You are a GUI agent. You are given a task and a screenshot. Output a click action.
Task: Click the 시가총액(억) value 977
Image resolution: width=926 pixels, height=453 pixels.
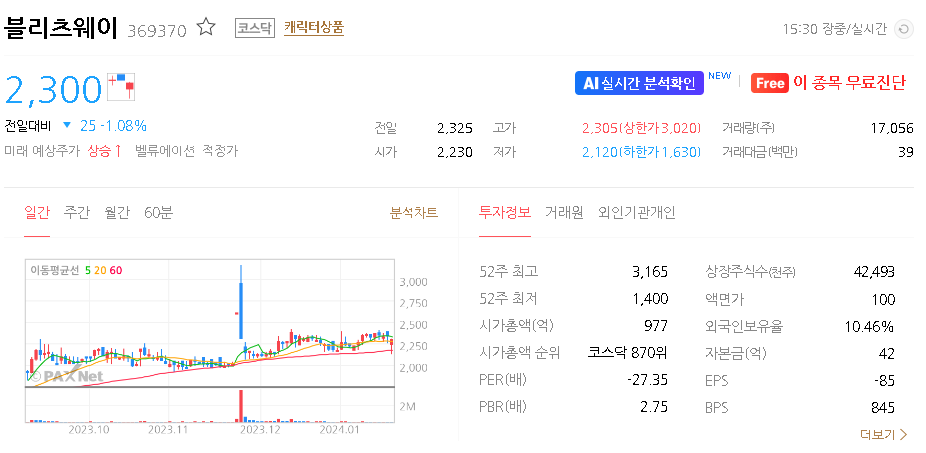click(x=656, y=326)
